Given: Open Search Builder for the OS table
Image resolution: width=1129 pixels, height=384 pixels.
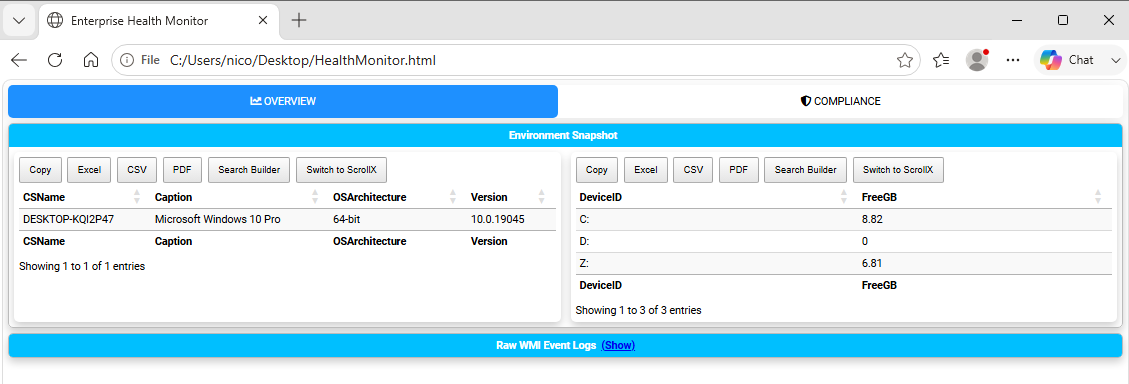Looking at the screenshot, I should point(248,170).
